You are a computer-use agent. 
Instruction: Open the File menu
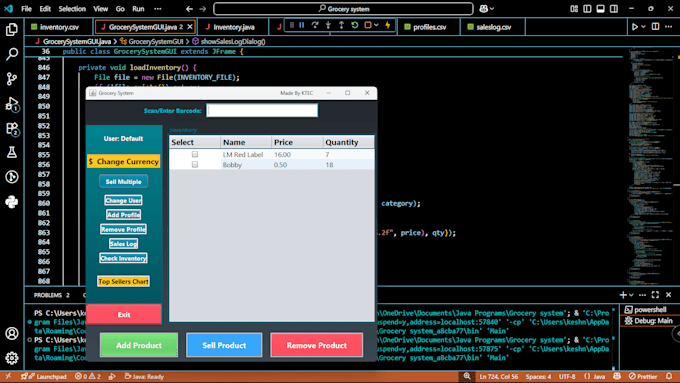click(x=26, y=9)
